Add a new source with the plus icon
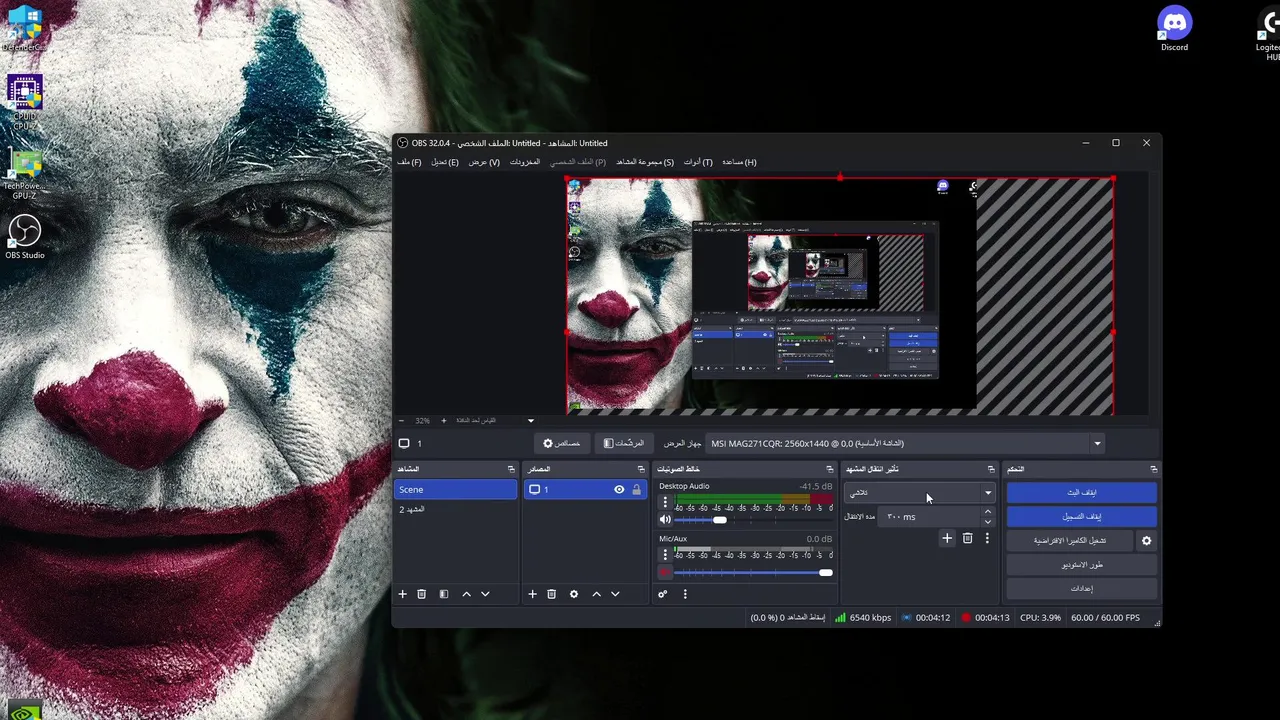The height and width of the screenshot is (720, 1280). [x=532, y=594]
